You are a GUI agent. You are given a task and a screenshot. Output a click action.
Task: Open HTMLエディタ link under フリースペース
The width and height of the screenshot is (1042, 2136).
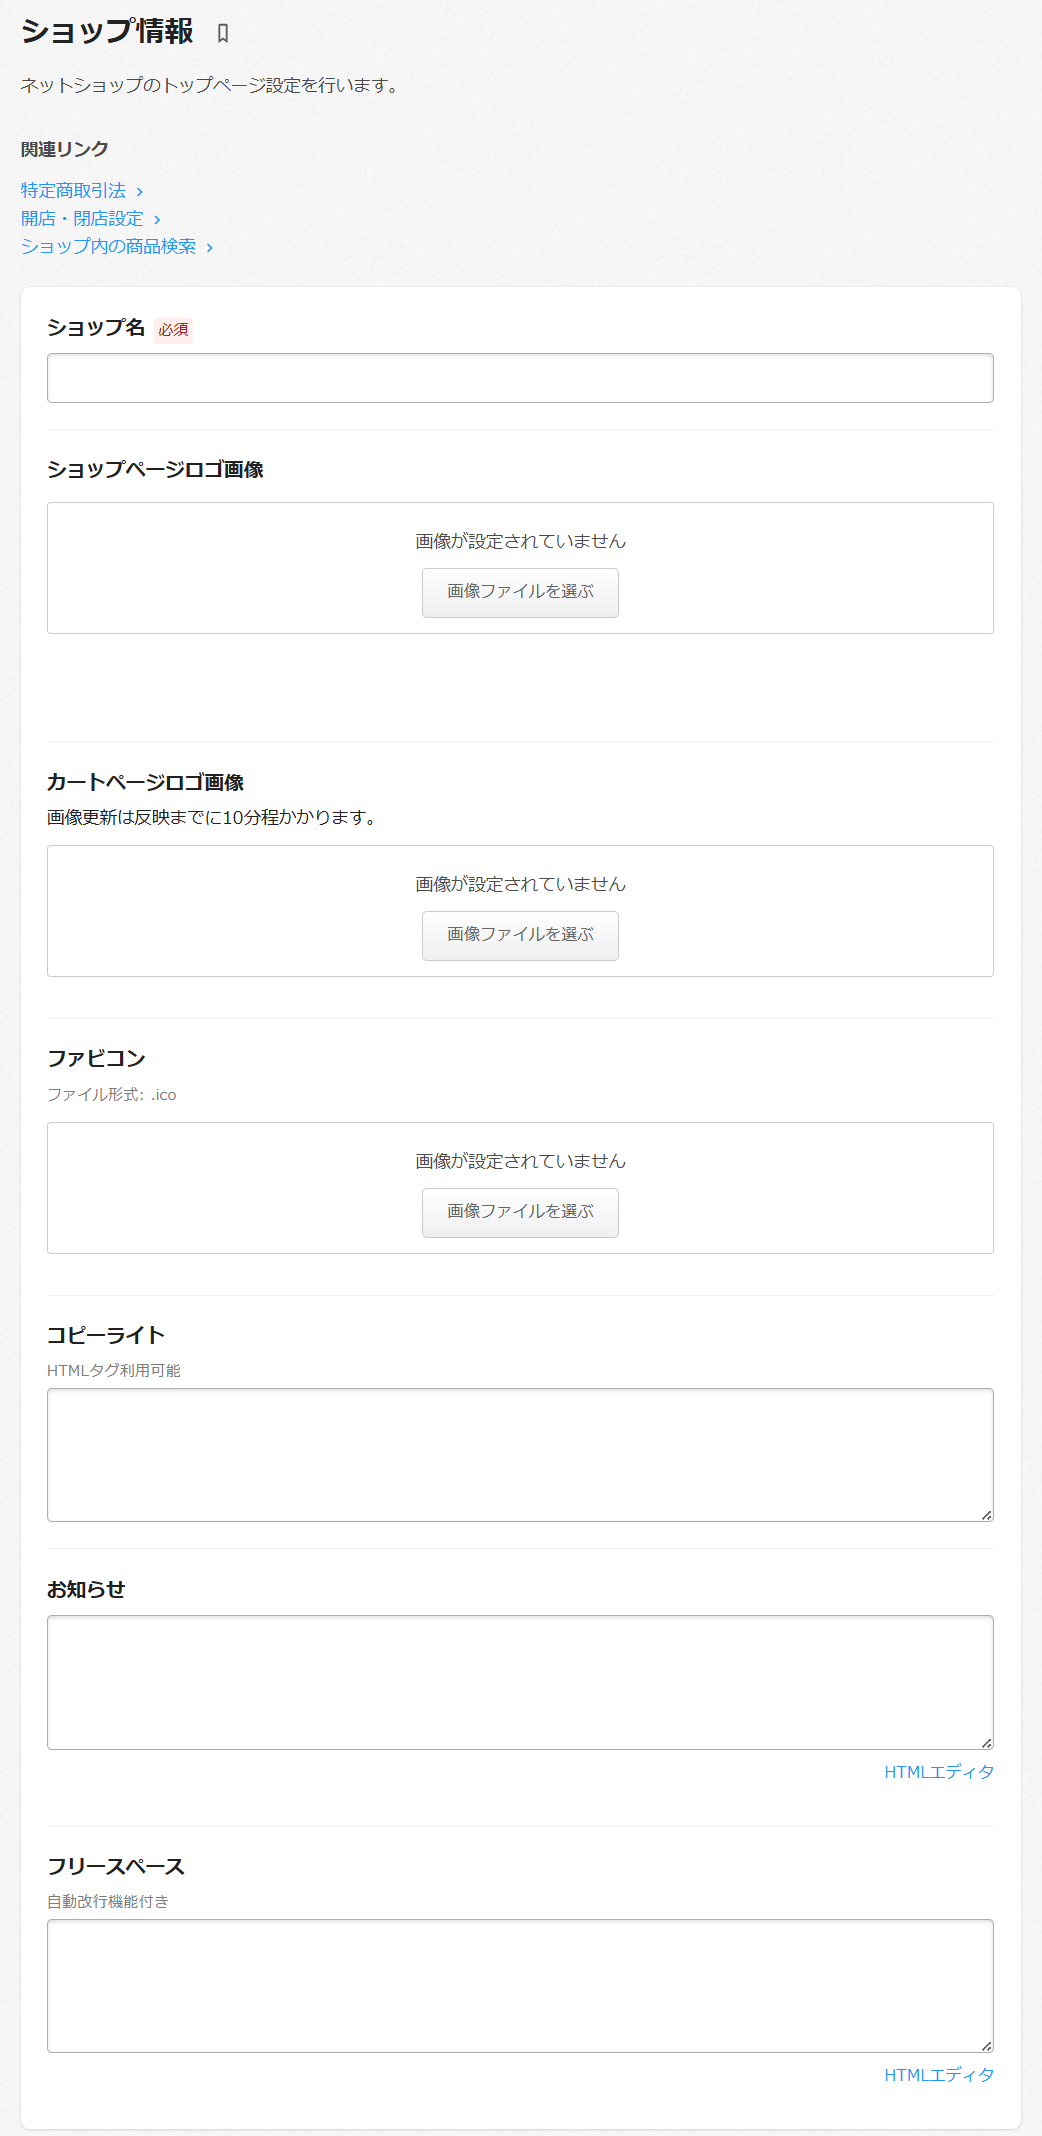pyautogui.click(x=938, y=2075)
